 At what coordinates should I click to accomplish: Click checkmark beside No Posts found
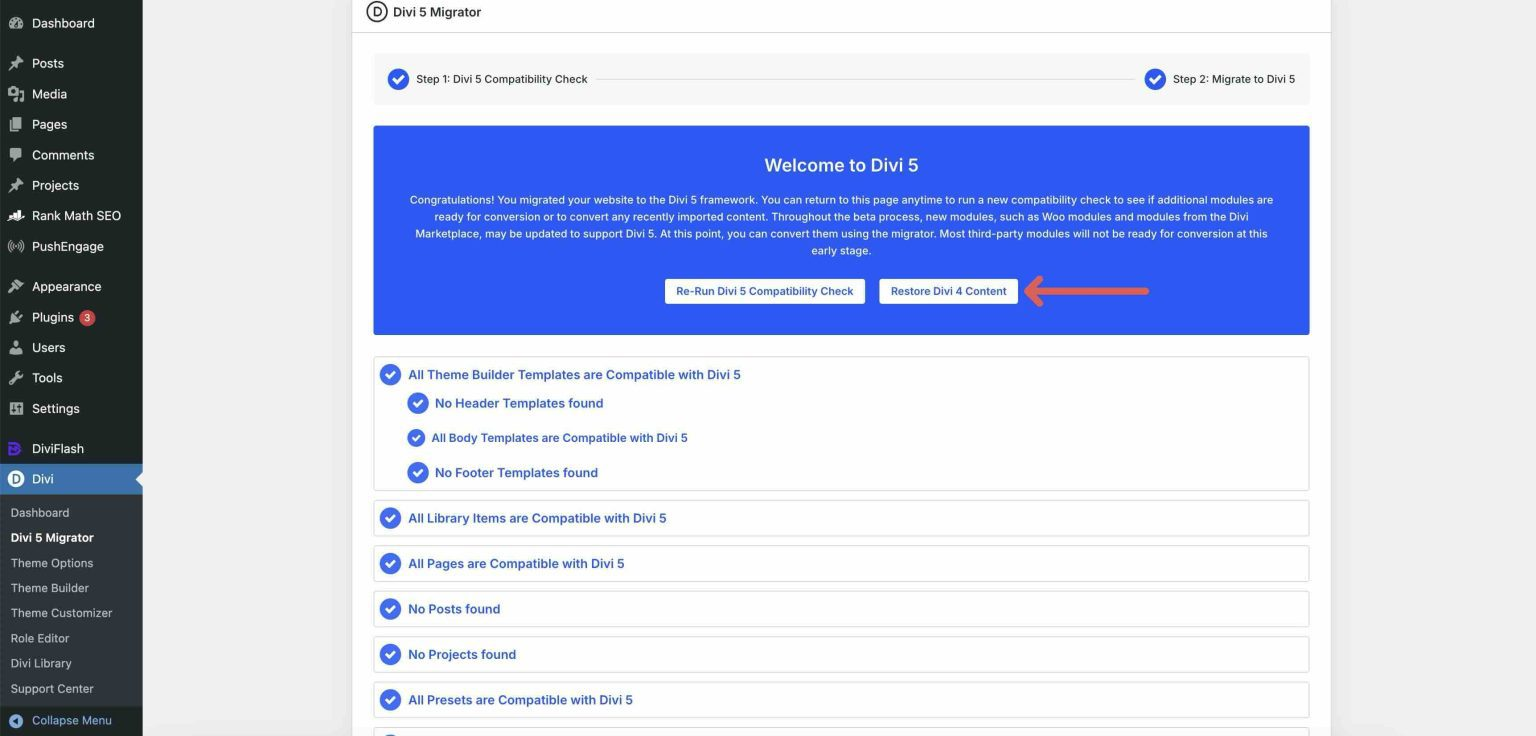pos(390,609)
